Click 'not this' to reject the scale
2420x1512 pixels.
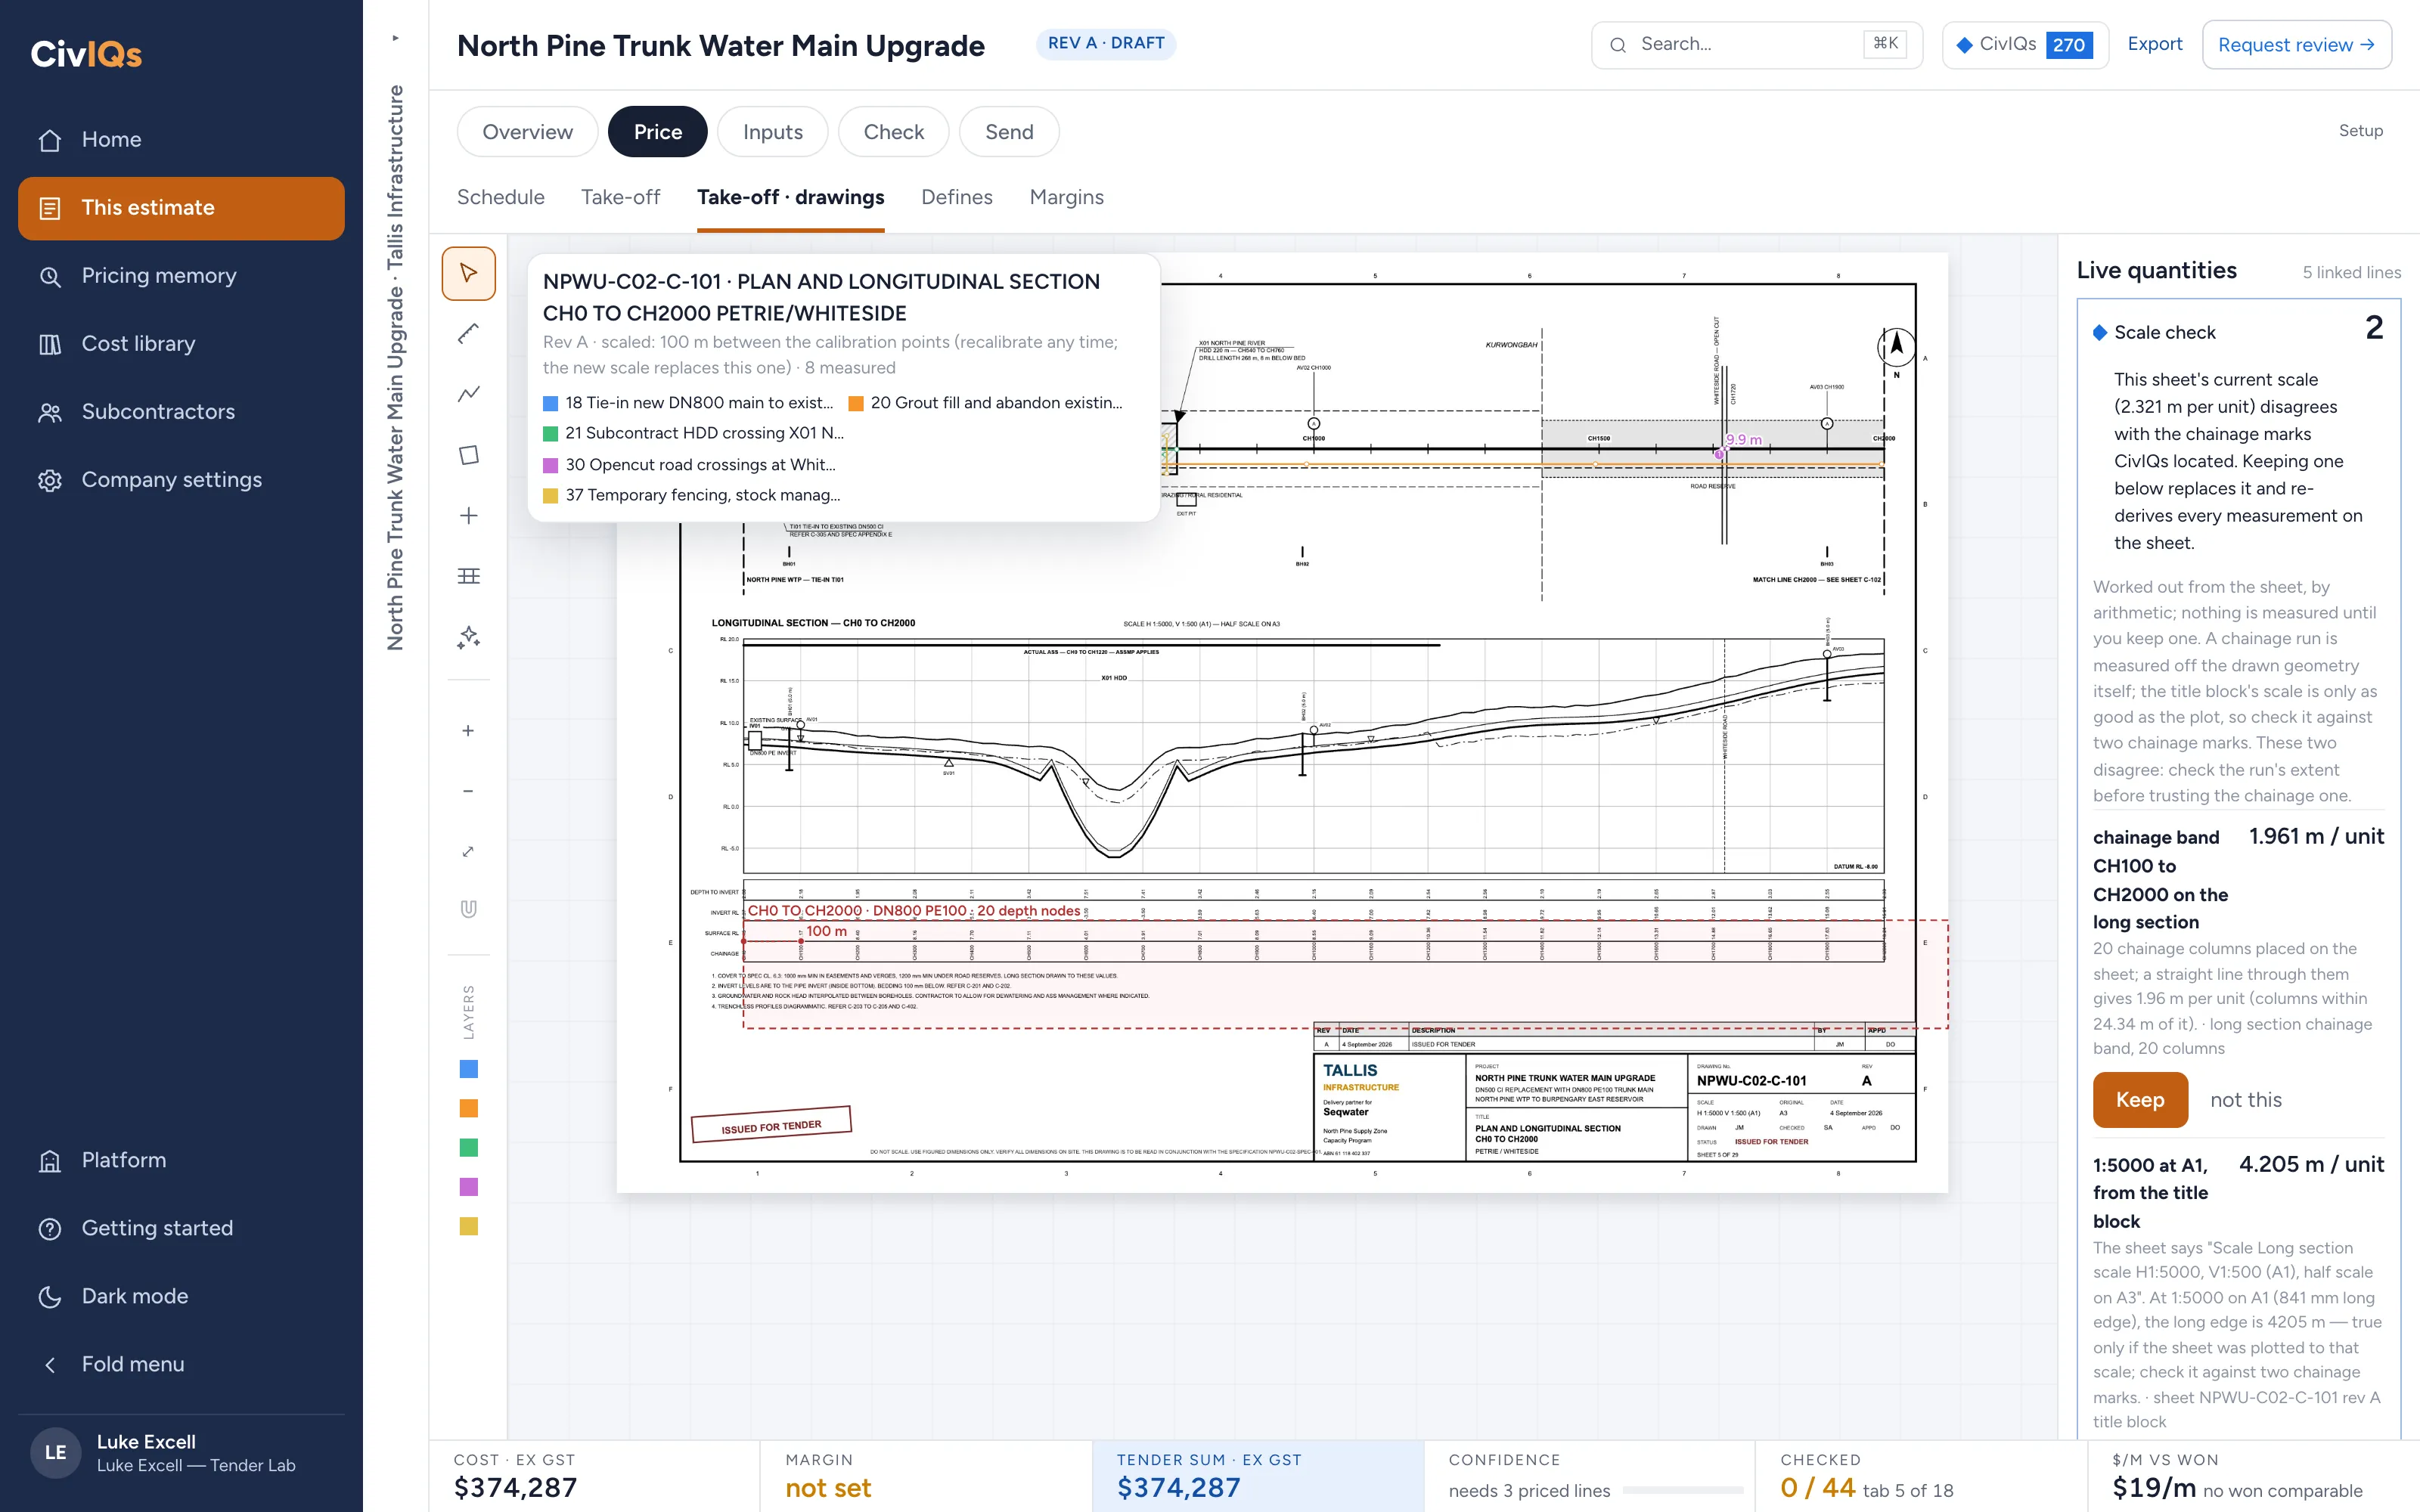pyautogui.click(x=2246, y=1100)
